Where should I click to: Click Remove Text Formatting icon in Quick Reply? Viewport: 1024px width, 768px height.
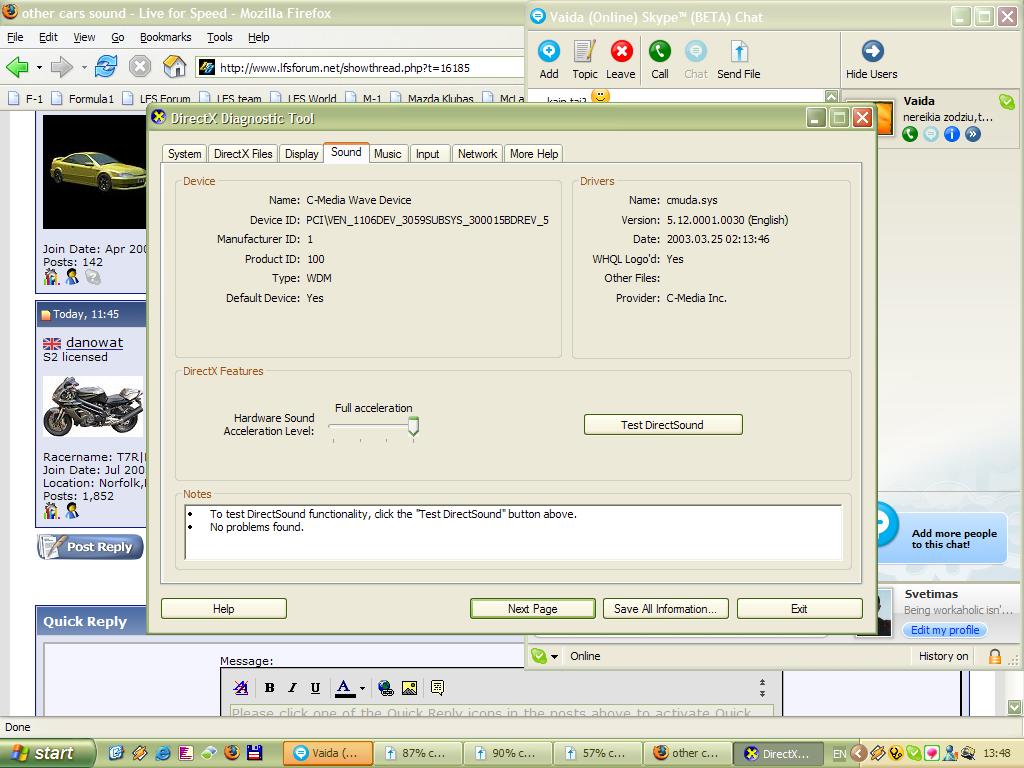(x=240, y=688)
